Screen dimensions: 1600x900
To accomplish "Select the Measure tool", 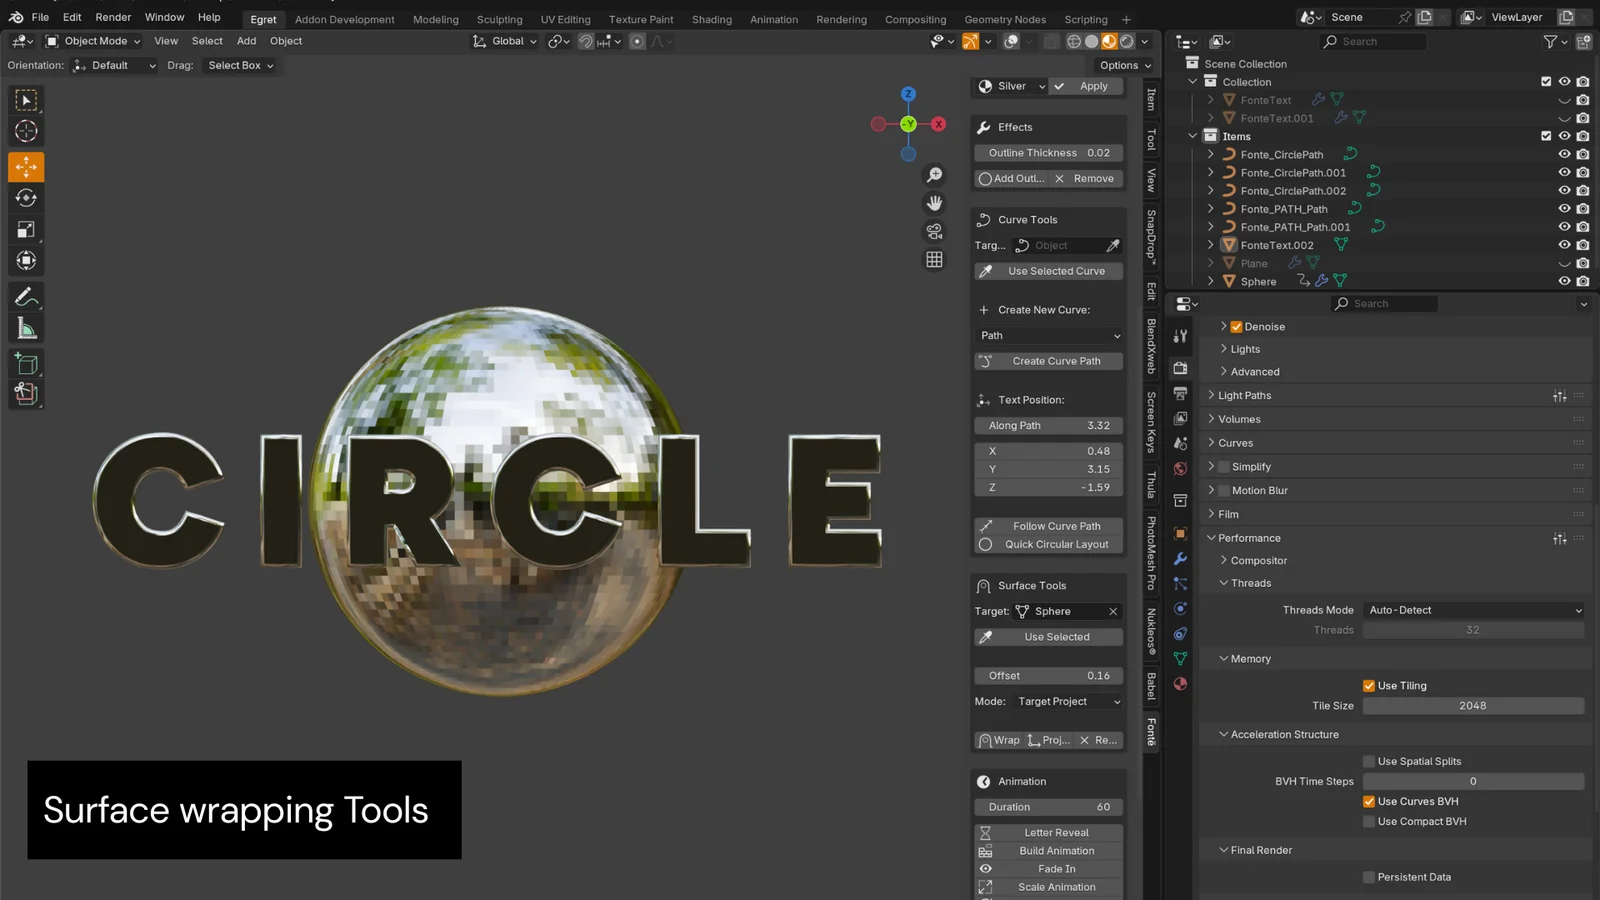I will click(25, 327).
